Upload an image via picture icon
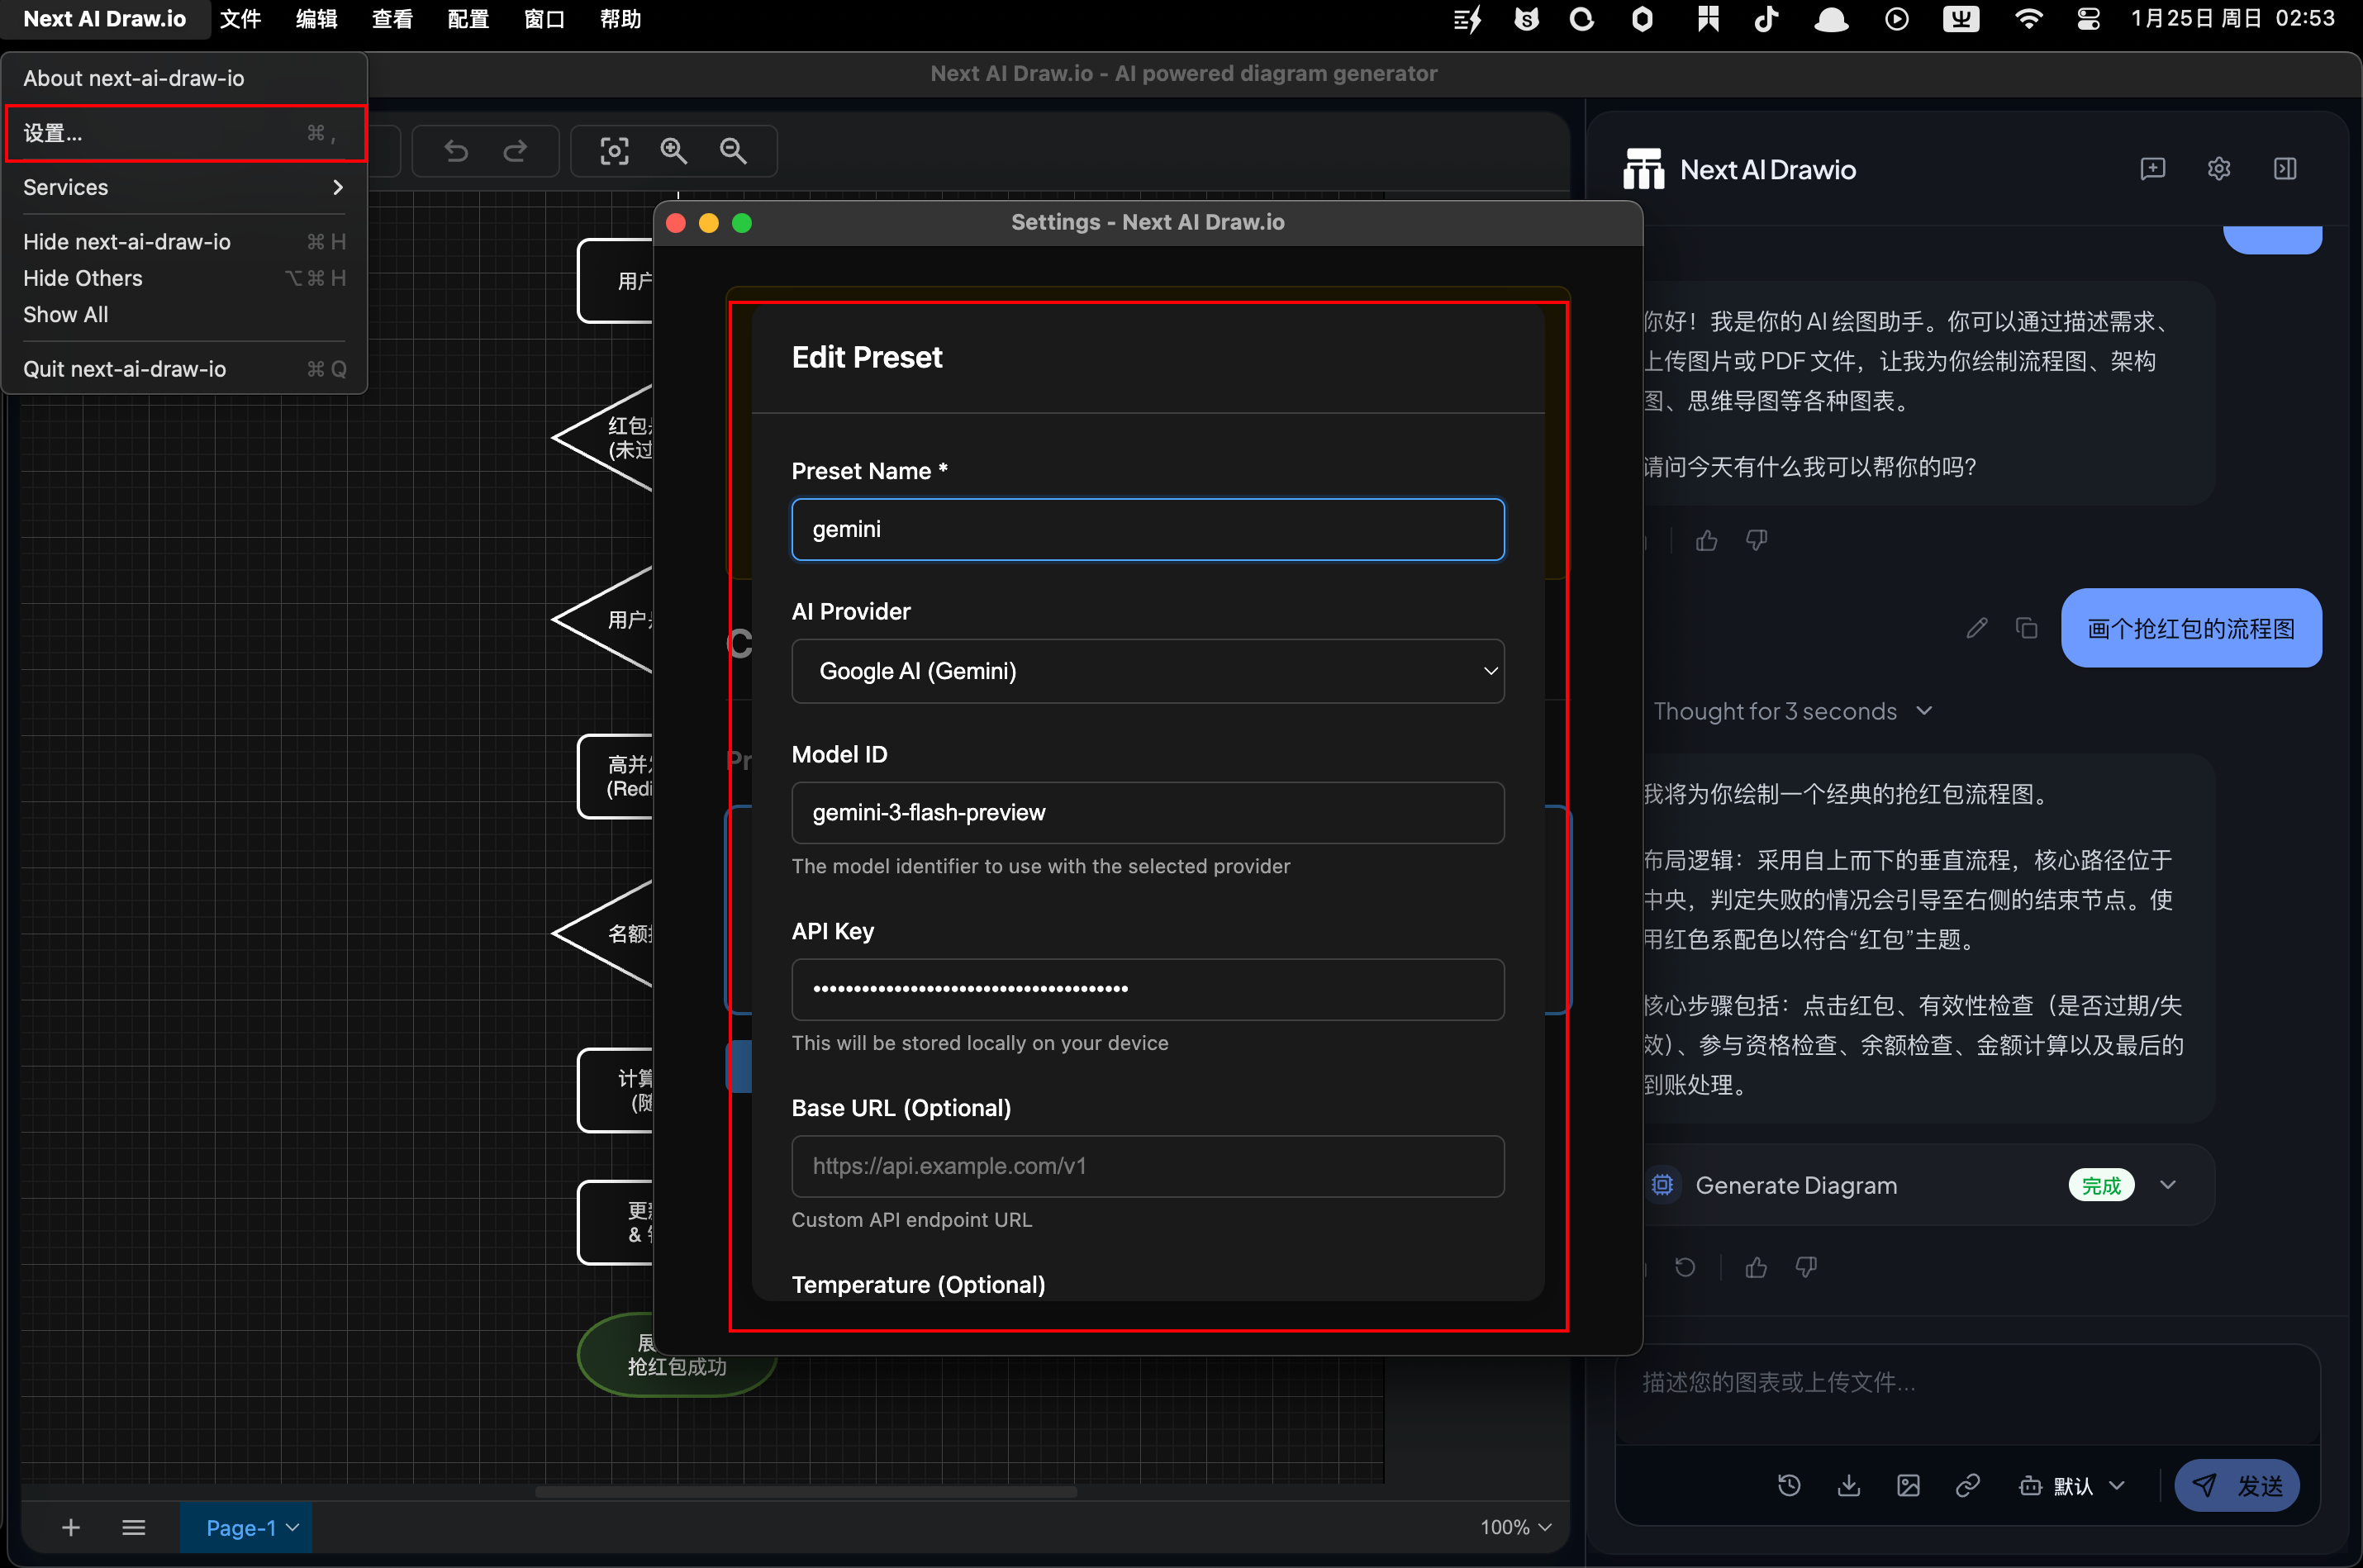 [x=1908, y=1485]
